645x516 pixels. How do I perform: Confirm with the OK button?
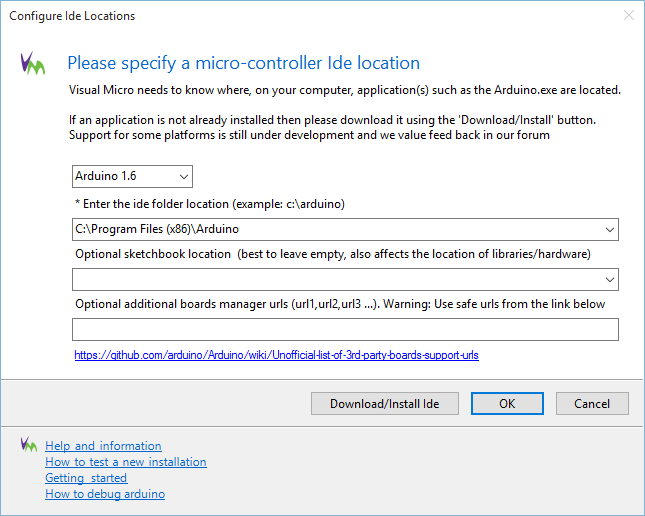tap(507, 404)
